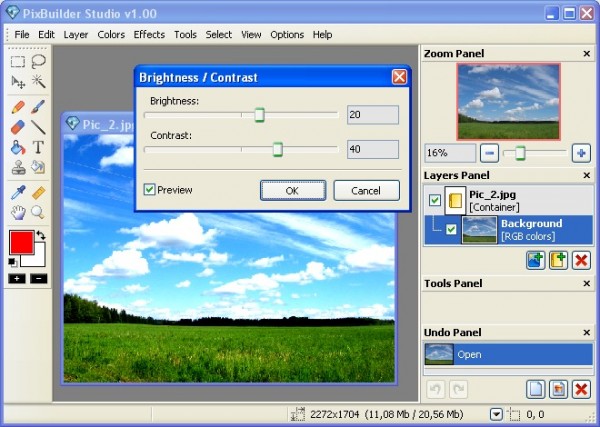Viewport: 600px width, 427px height.
Task: Click the zoom in plus button
Action: point(581,153)
